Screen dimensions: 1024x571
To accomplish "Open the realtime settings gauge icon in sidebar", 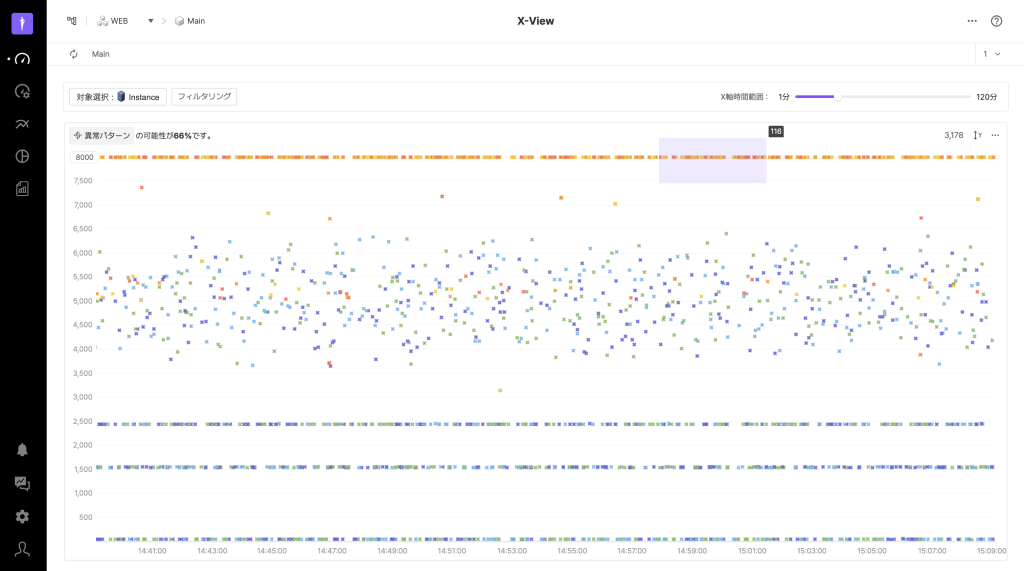I will point(22,92).
